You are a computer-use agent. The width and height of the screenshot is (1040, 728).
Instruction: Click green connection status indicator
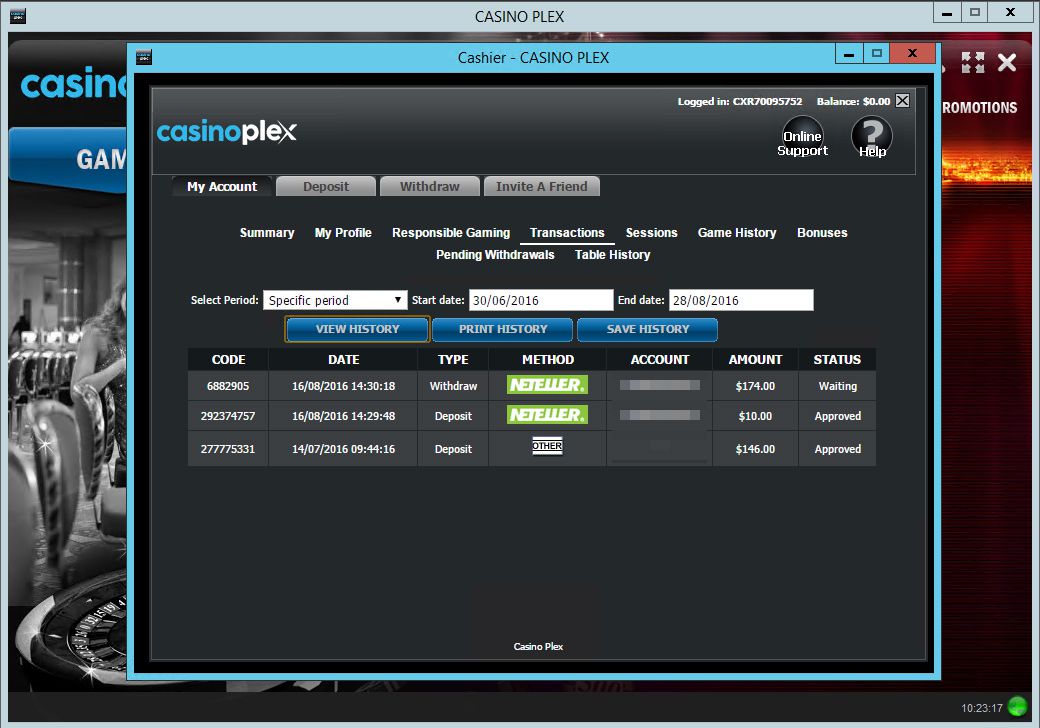(1017, 706)
